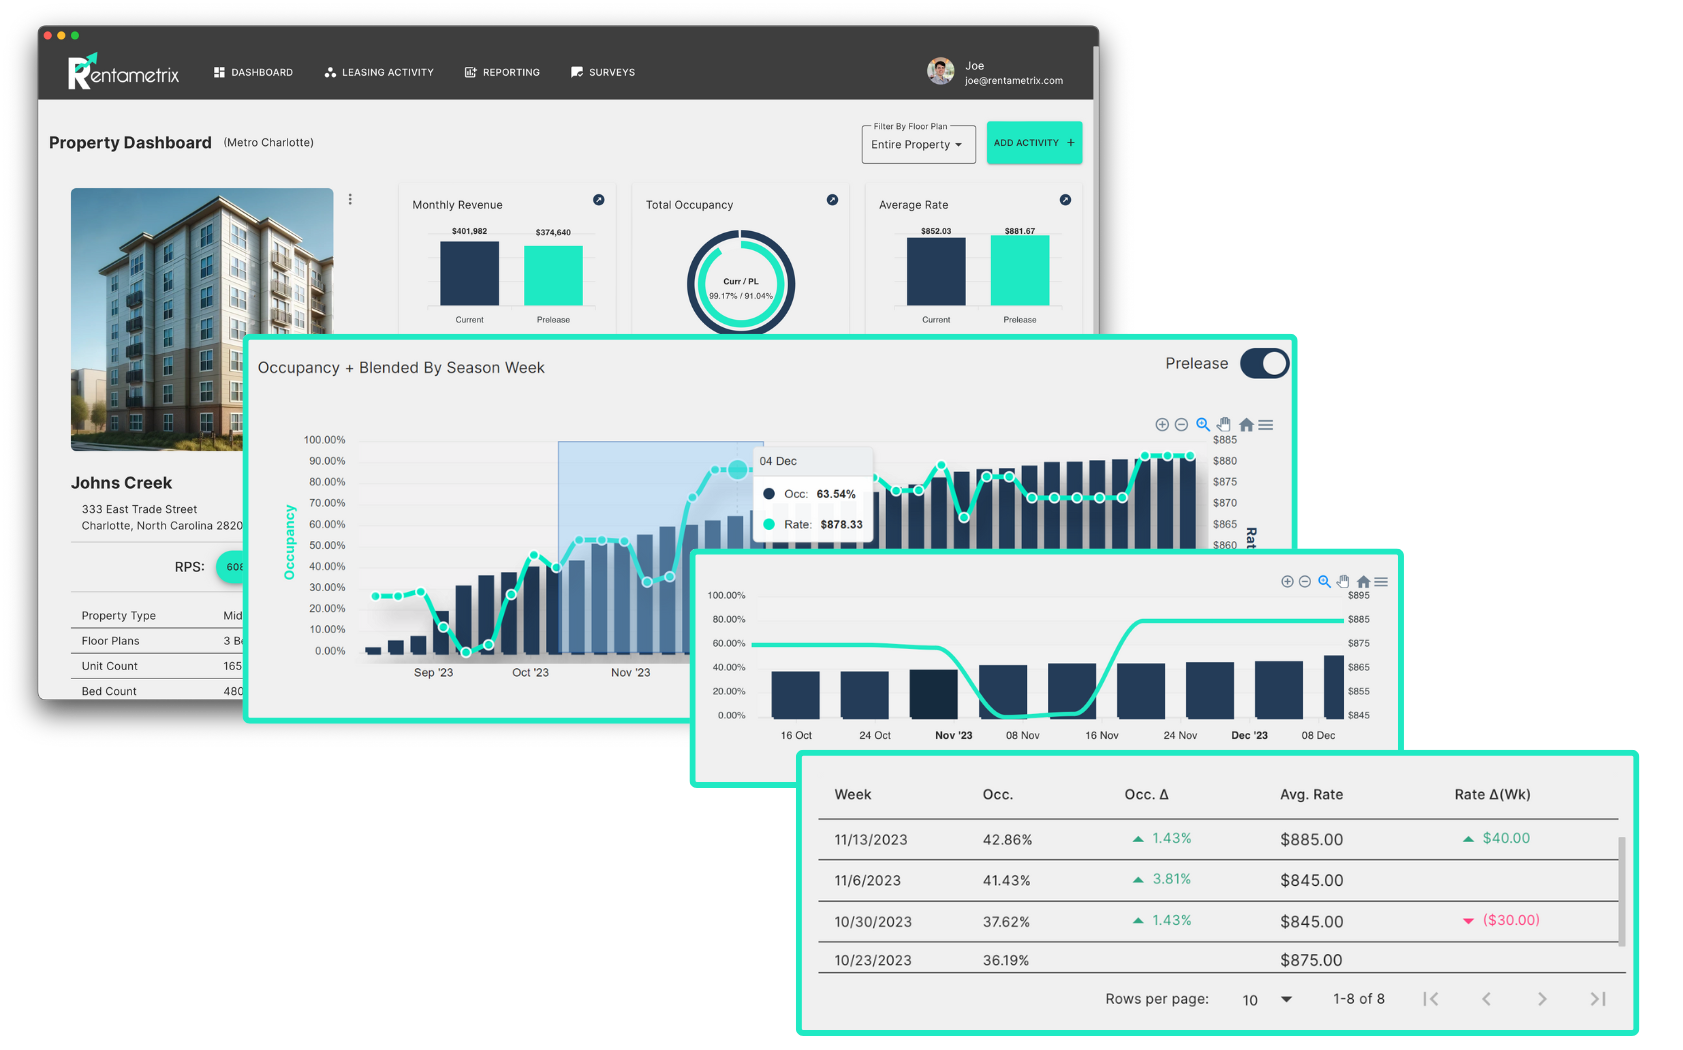
Task: Click Joe's profile avatar
Action: coord(940,71)
